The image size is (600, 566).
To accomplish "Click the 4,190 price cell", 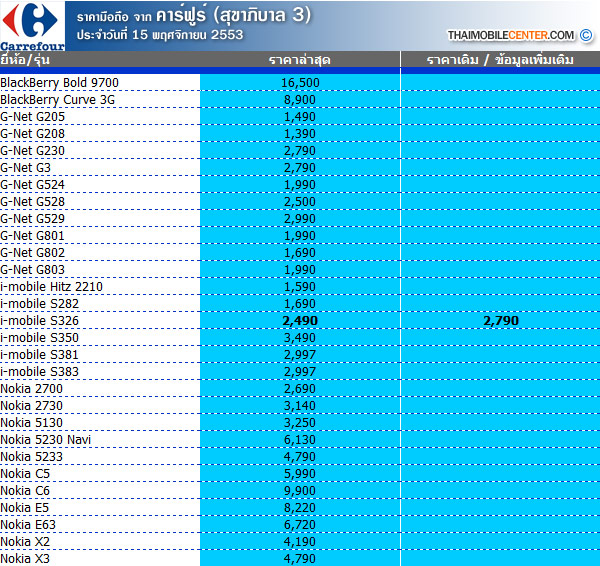I will 300,542.
